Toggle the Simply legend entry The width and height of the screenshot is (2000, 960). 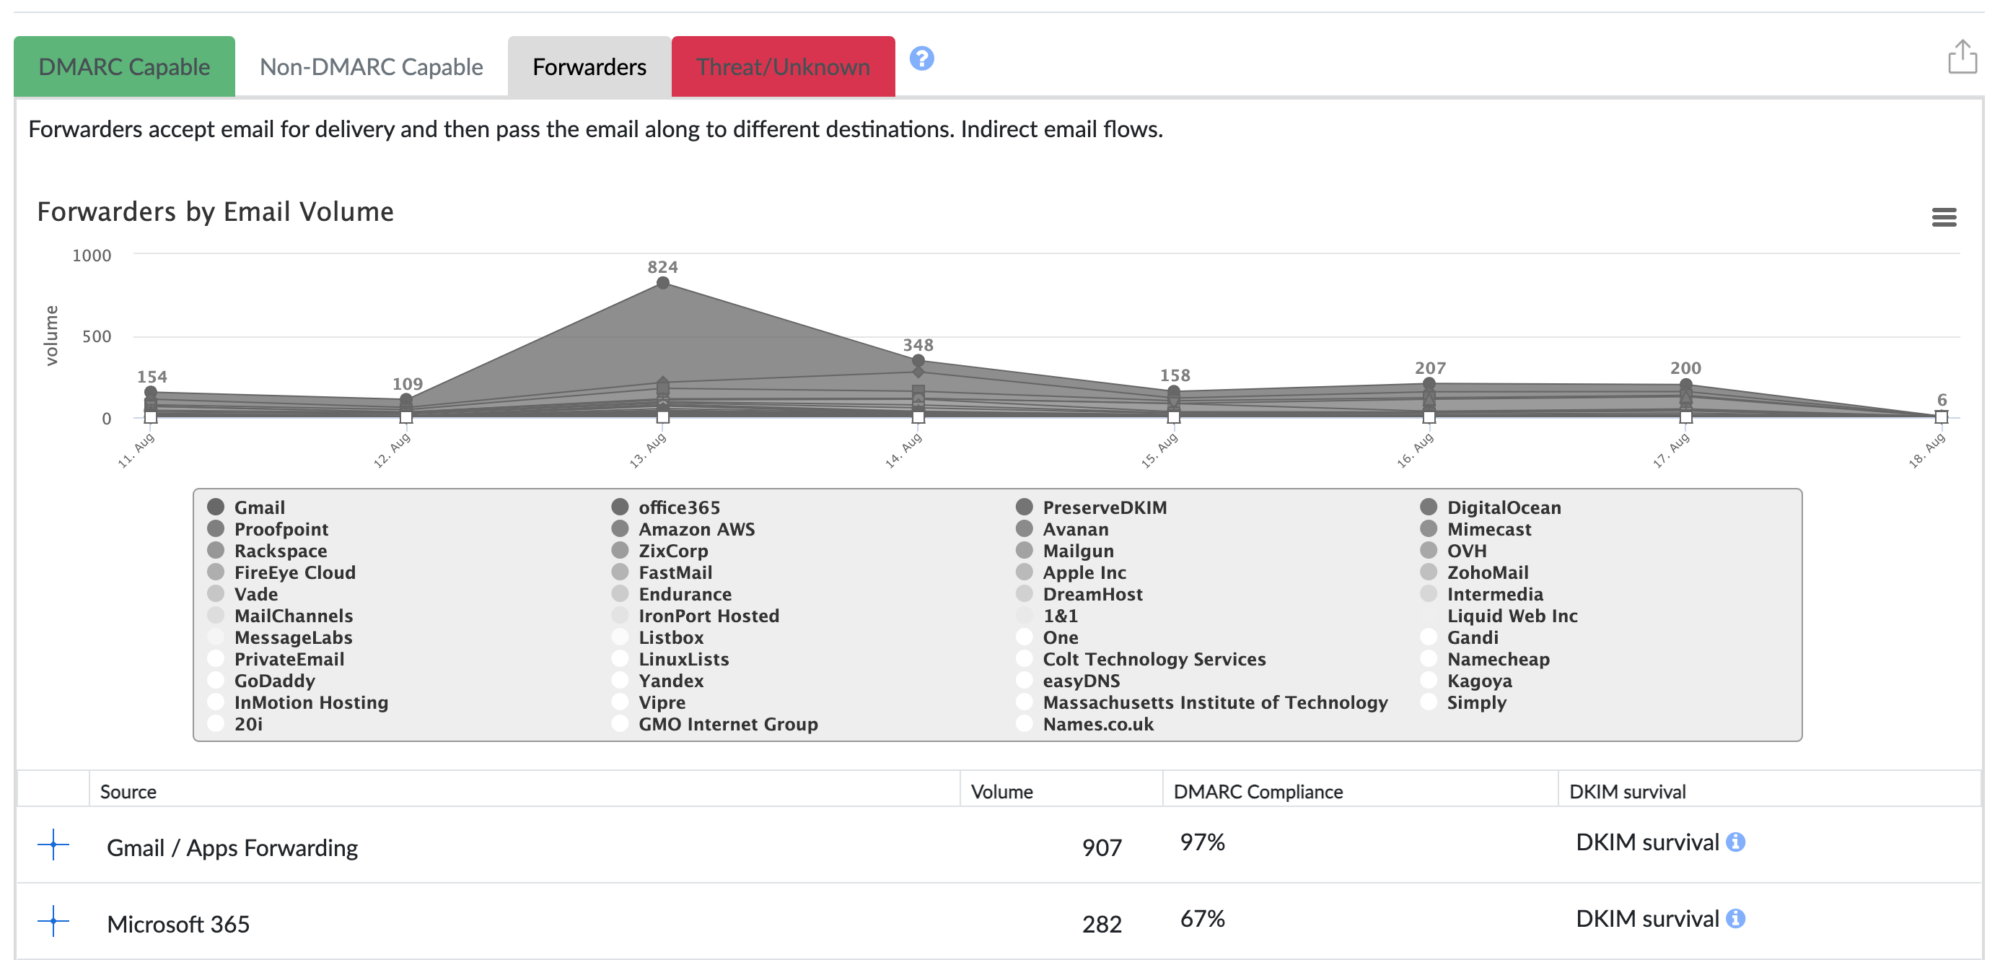coord(1463,702)
